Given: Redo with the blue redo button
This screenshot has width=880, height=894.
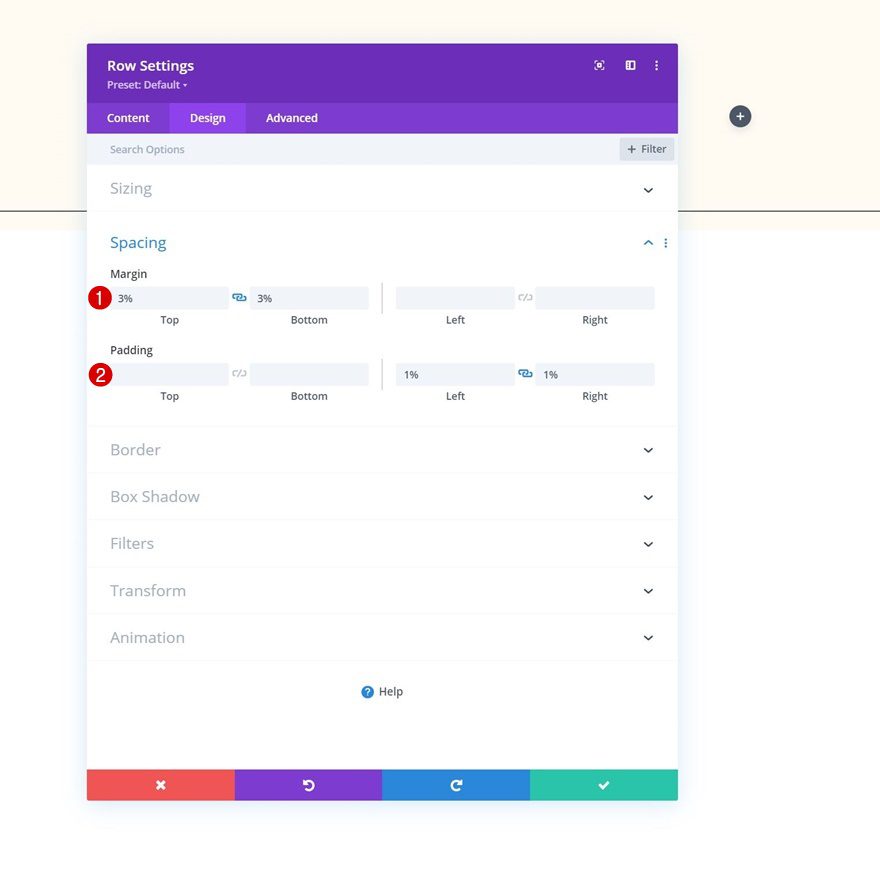Looking at the screenshot, I should (456, 785).
